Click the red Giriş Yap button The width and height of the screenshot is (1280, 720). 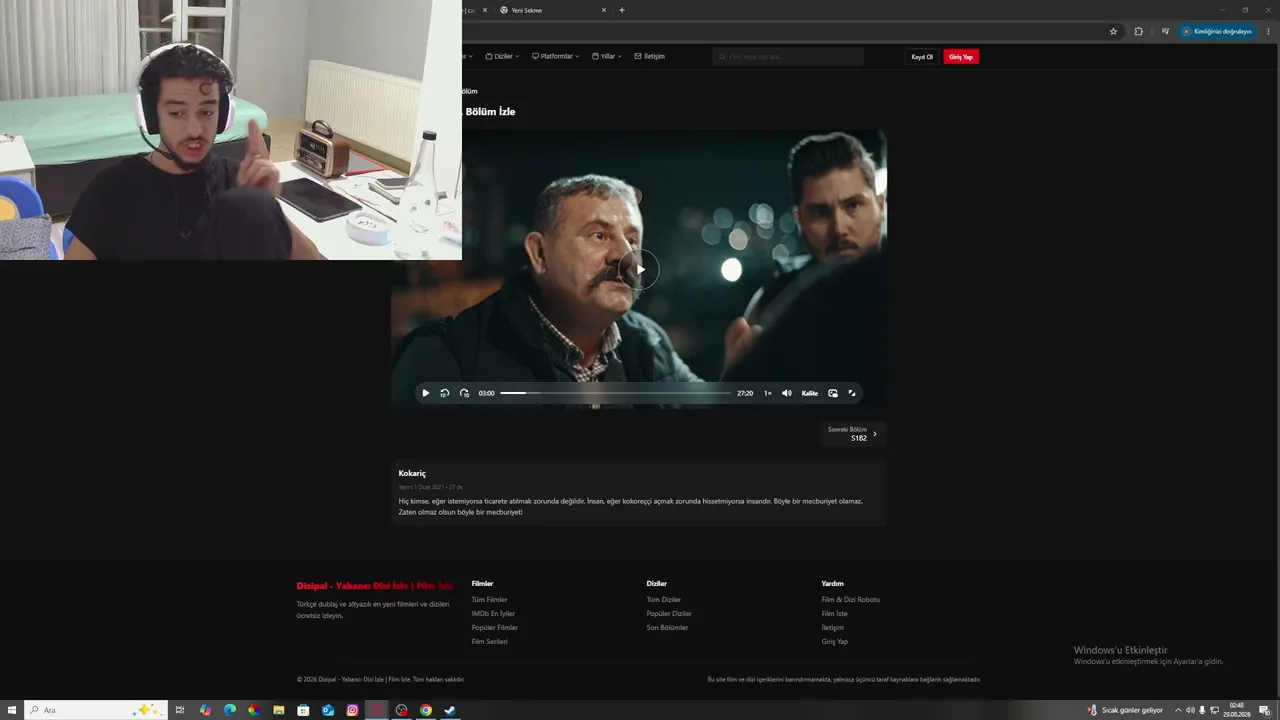(x=961, y=57)
